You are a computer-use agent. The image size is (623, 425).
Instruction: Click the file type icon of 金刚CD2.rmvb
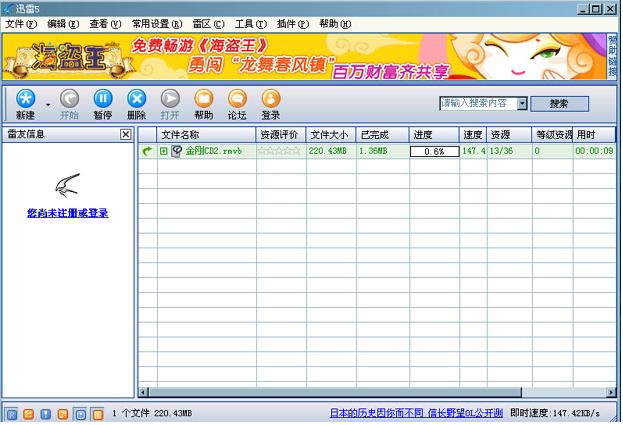coord(176,151)
